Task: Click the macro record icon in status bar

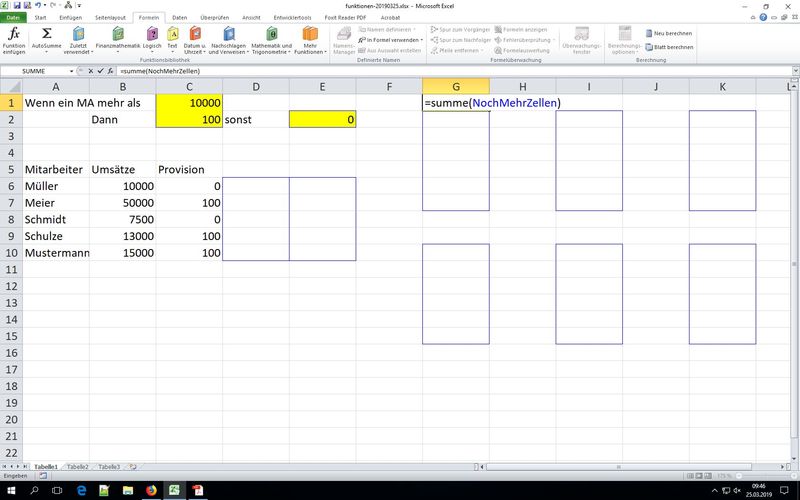Action: click(43, 476)
